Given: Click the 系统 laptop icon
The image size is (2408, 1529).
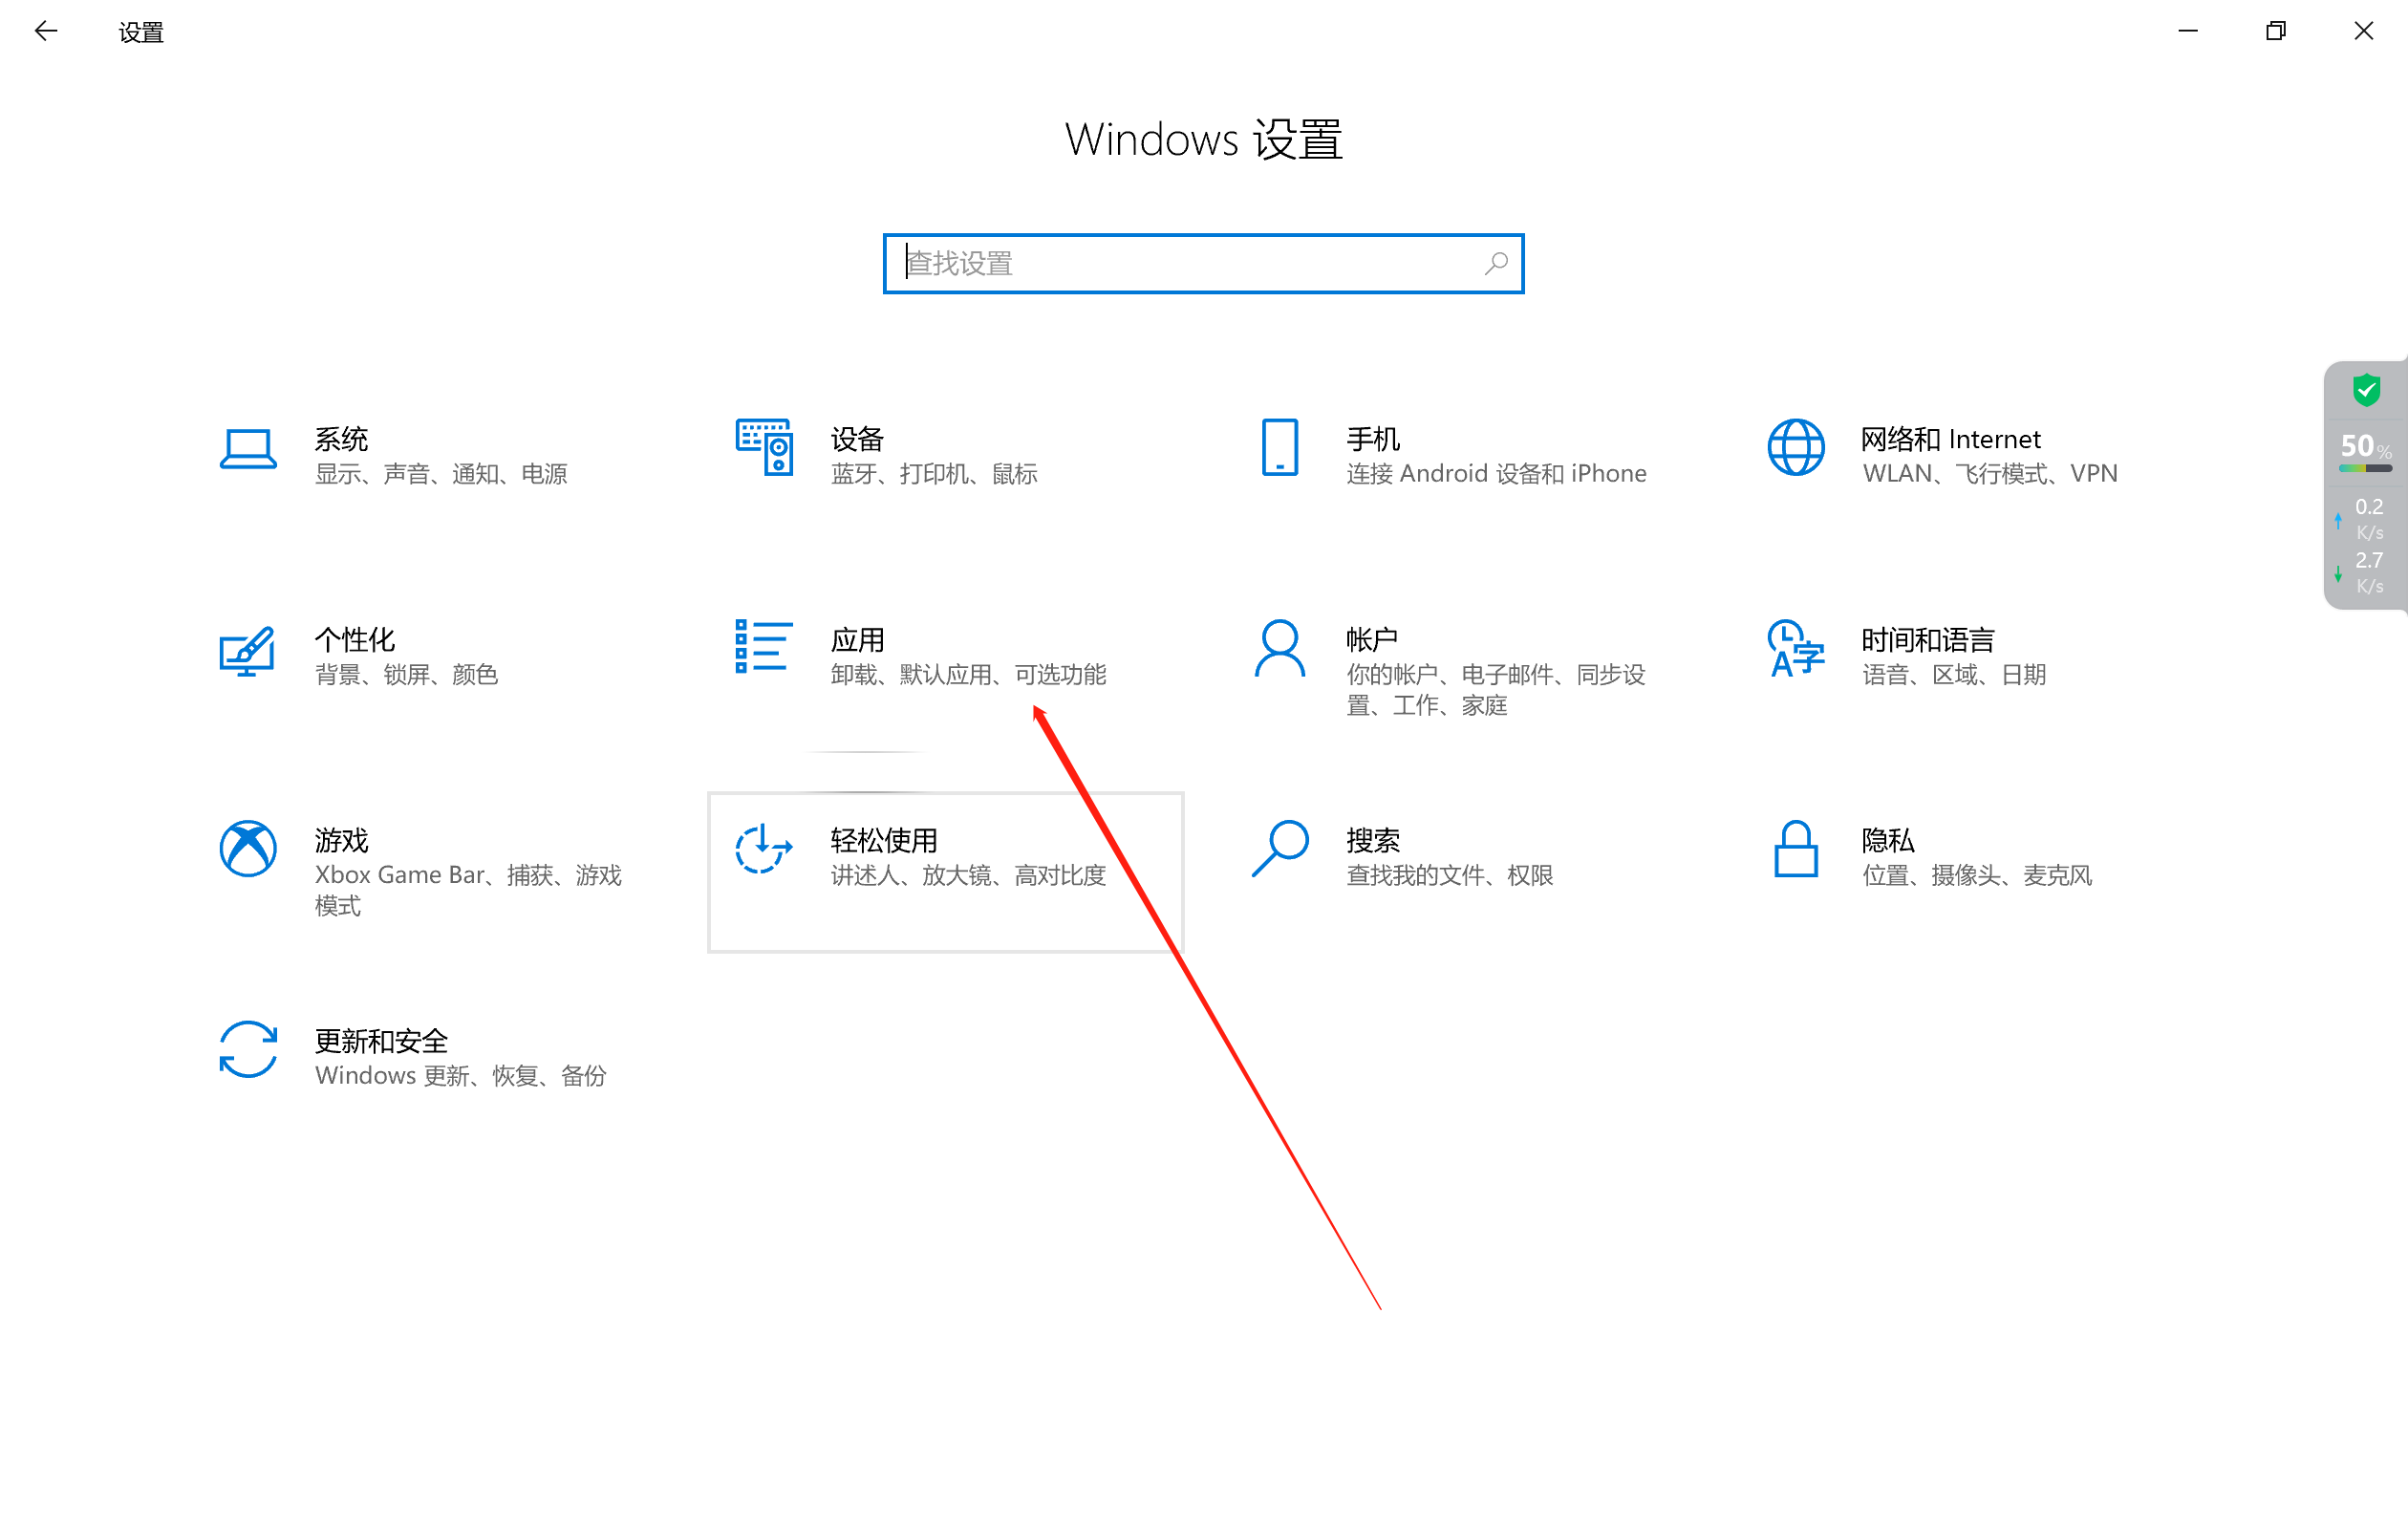Looking at the screenshot, I should pos(247,449).
